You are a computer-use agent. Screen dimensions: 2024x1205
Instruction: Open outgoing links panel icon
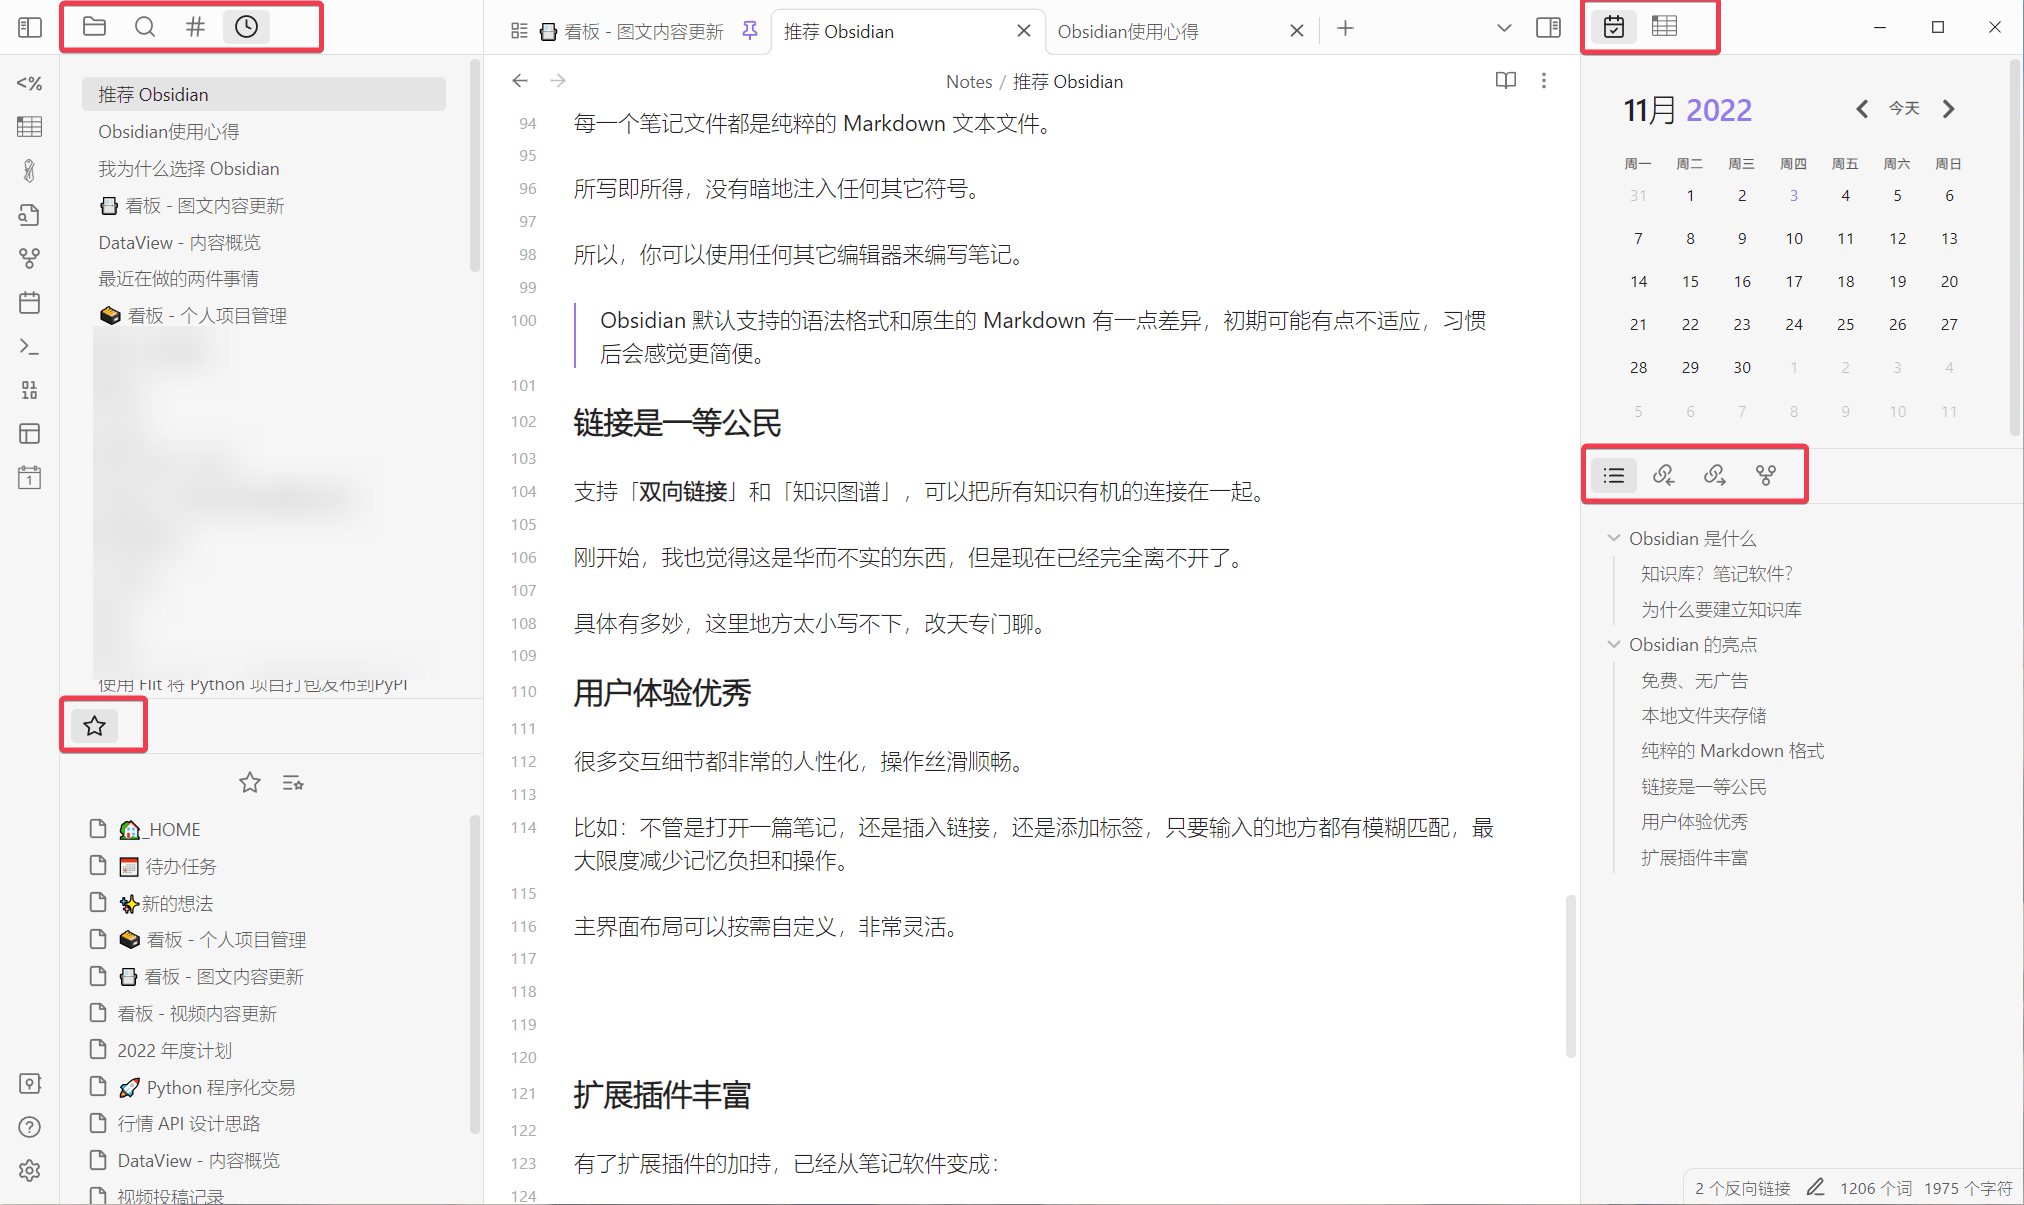pos(1714,475)
